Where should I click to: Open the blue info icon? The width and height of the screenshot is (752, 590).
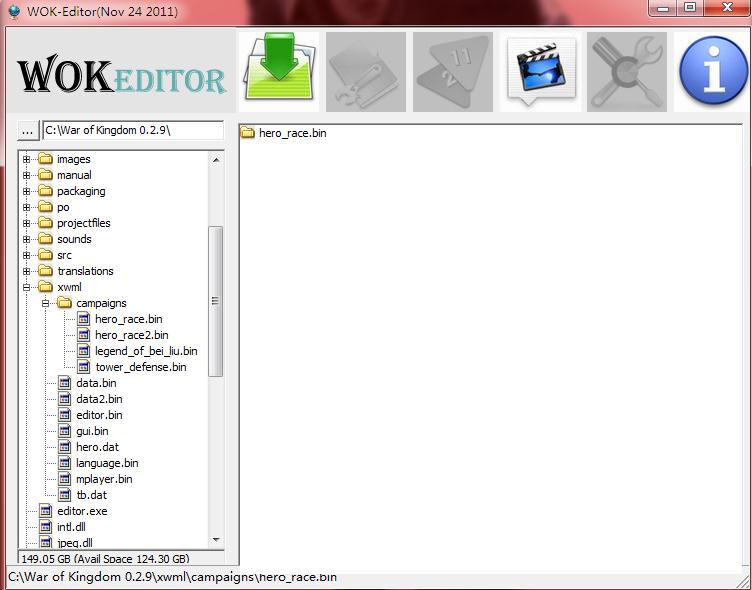tap(713, 72)
